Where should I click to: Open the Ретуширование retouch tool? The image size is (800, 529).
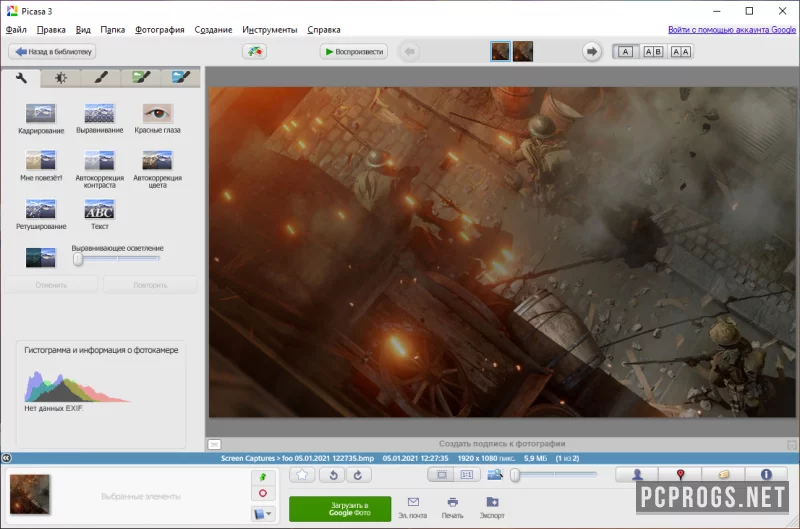tap(41, 214)
